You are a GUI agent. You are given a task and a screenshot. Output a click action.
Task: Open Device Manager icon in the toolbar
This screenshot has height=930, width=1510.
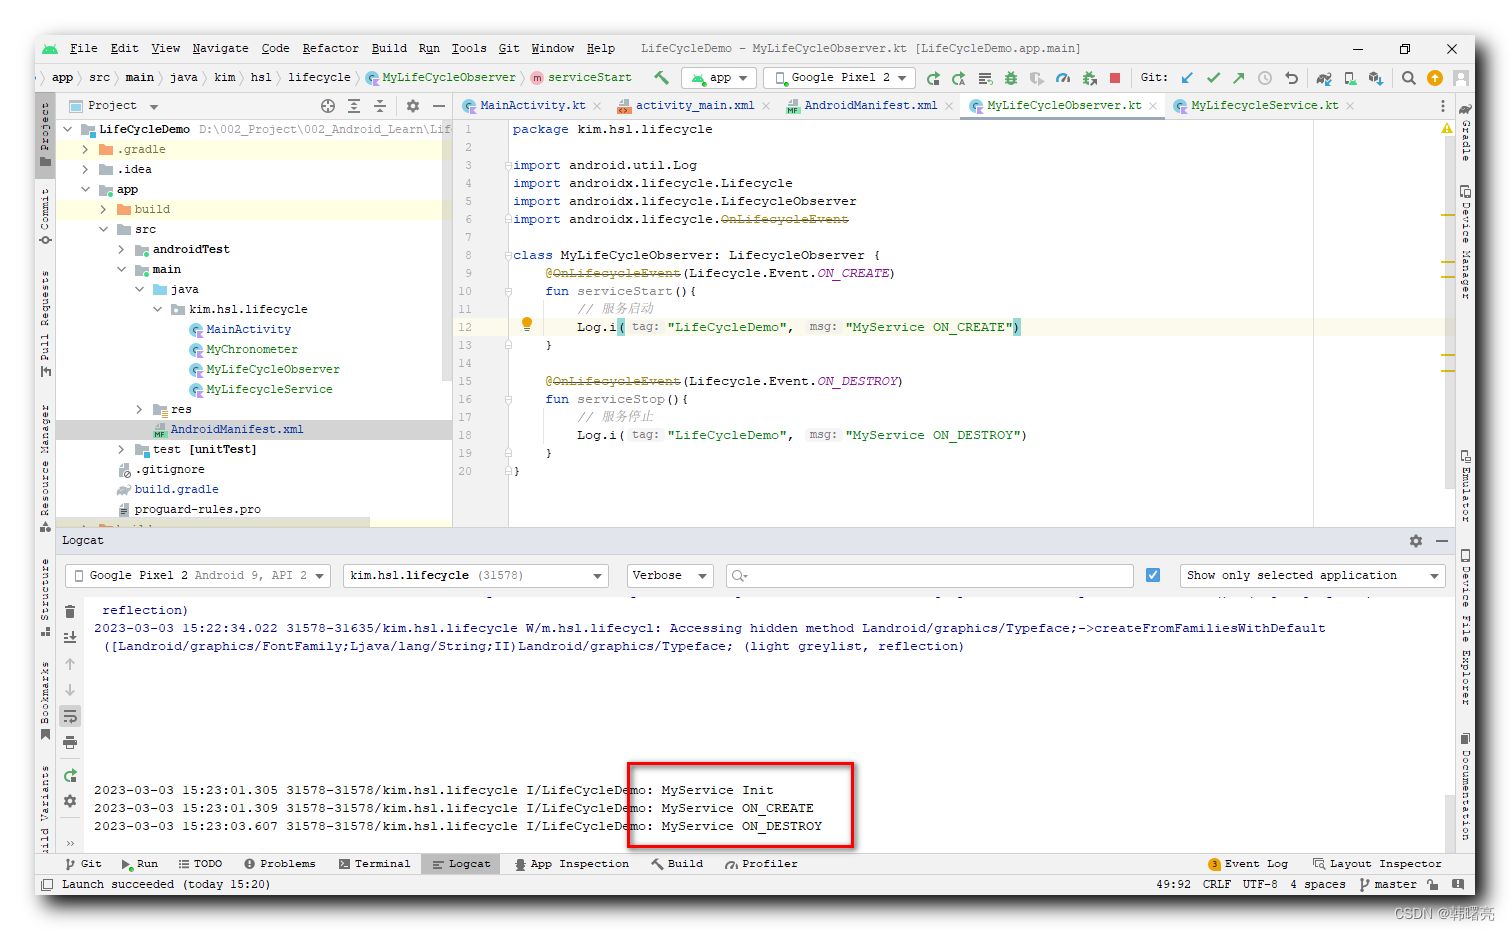1350,78
